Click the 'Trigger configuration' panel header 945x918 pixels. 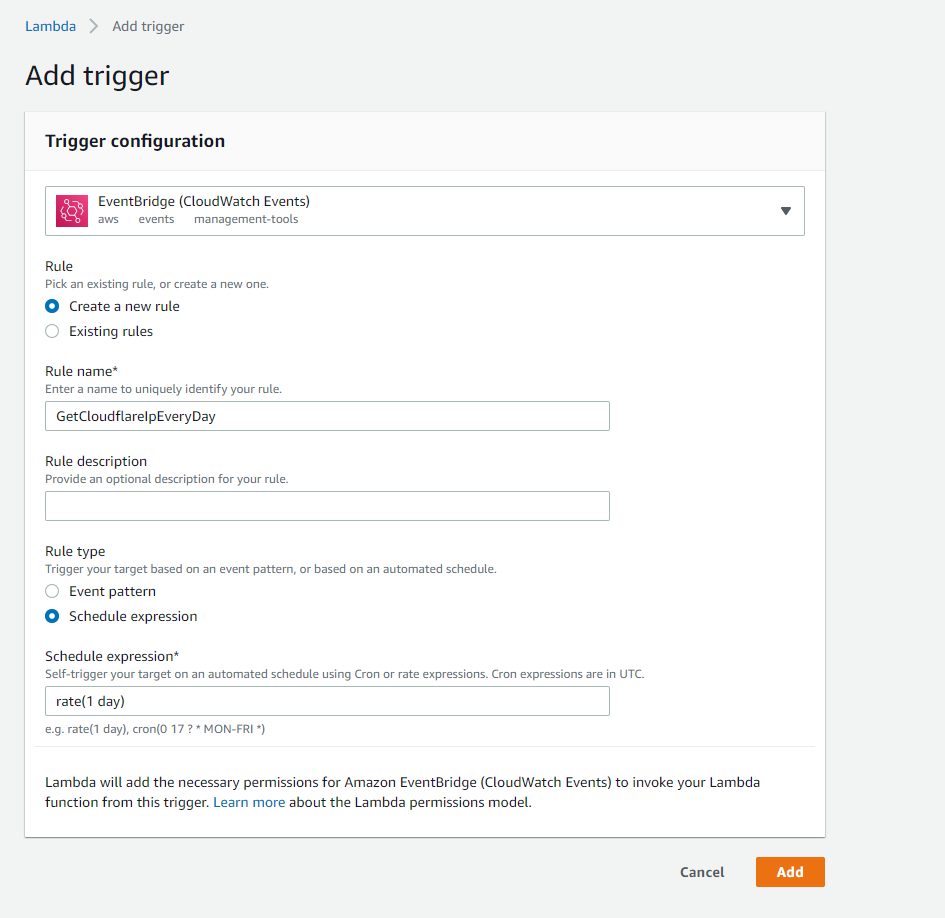coord(135,141)
